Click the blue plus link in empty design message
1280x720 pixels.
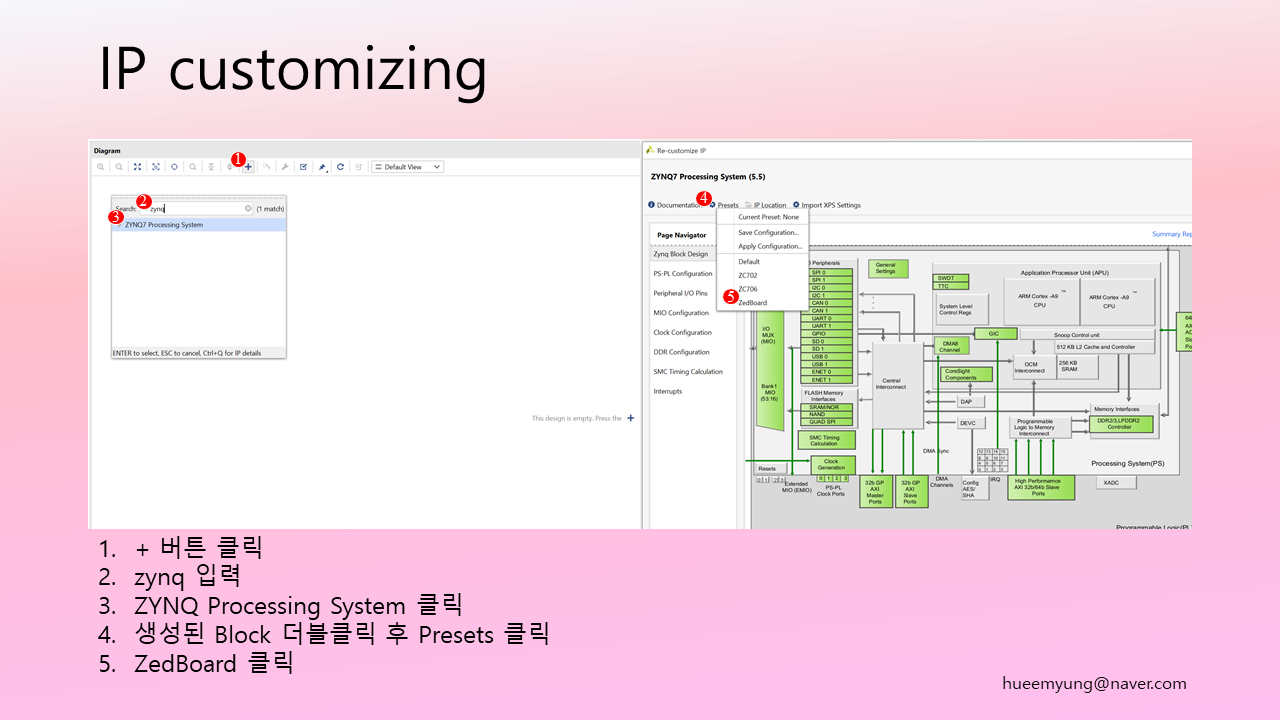(x=630, y=418)
